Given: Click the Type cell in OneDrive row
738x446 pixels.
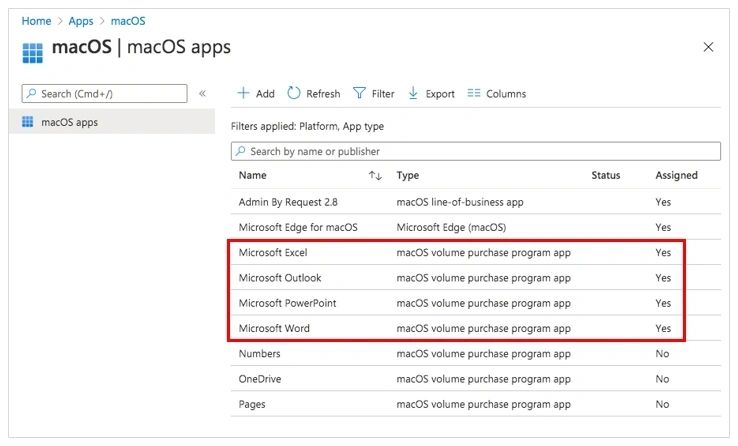Looking at the screenshot, I should coord(483,379).
